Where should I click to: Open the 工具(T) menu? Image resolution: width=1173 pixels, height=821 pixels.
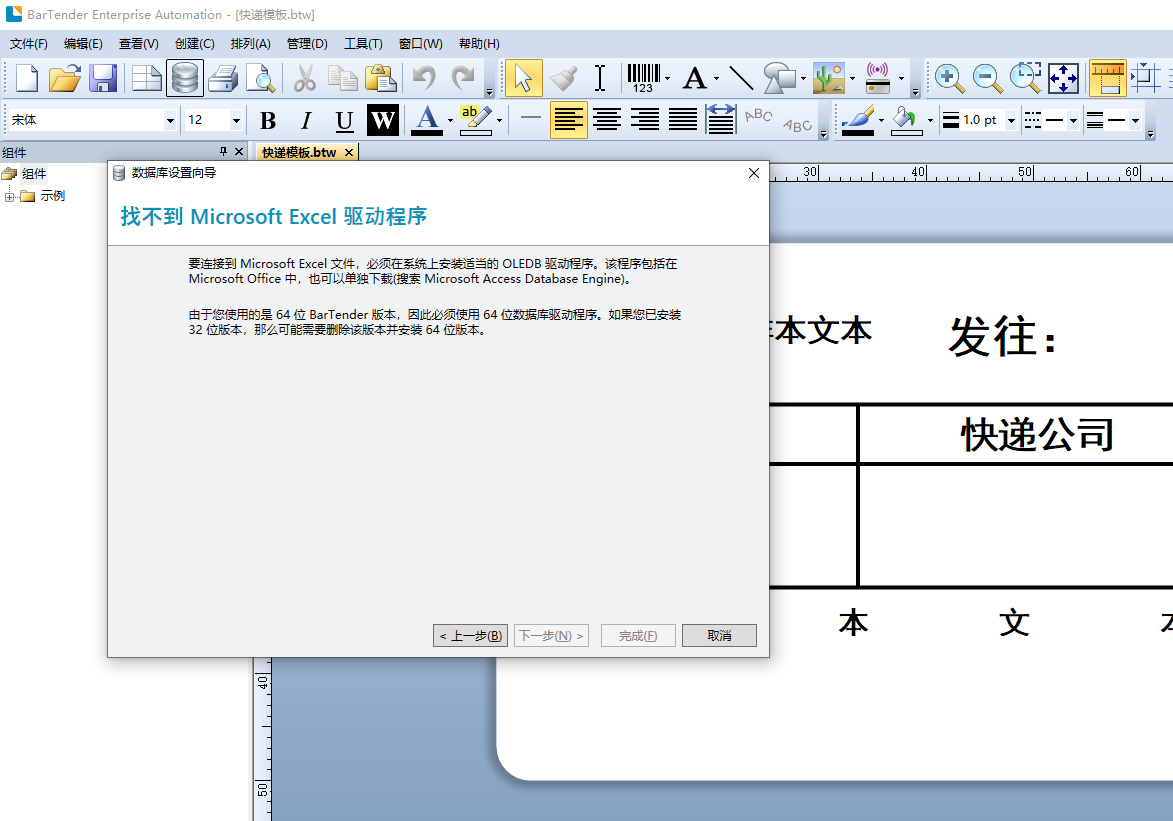[363, 43]
